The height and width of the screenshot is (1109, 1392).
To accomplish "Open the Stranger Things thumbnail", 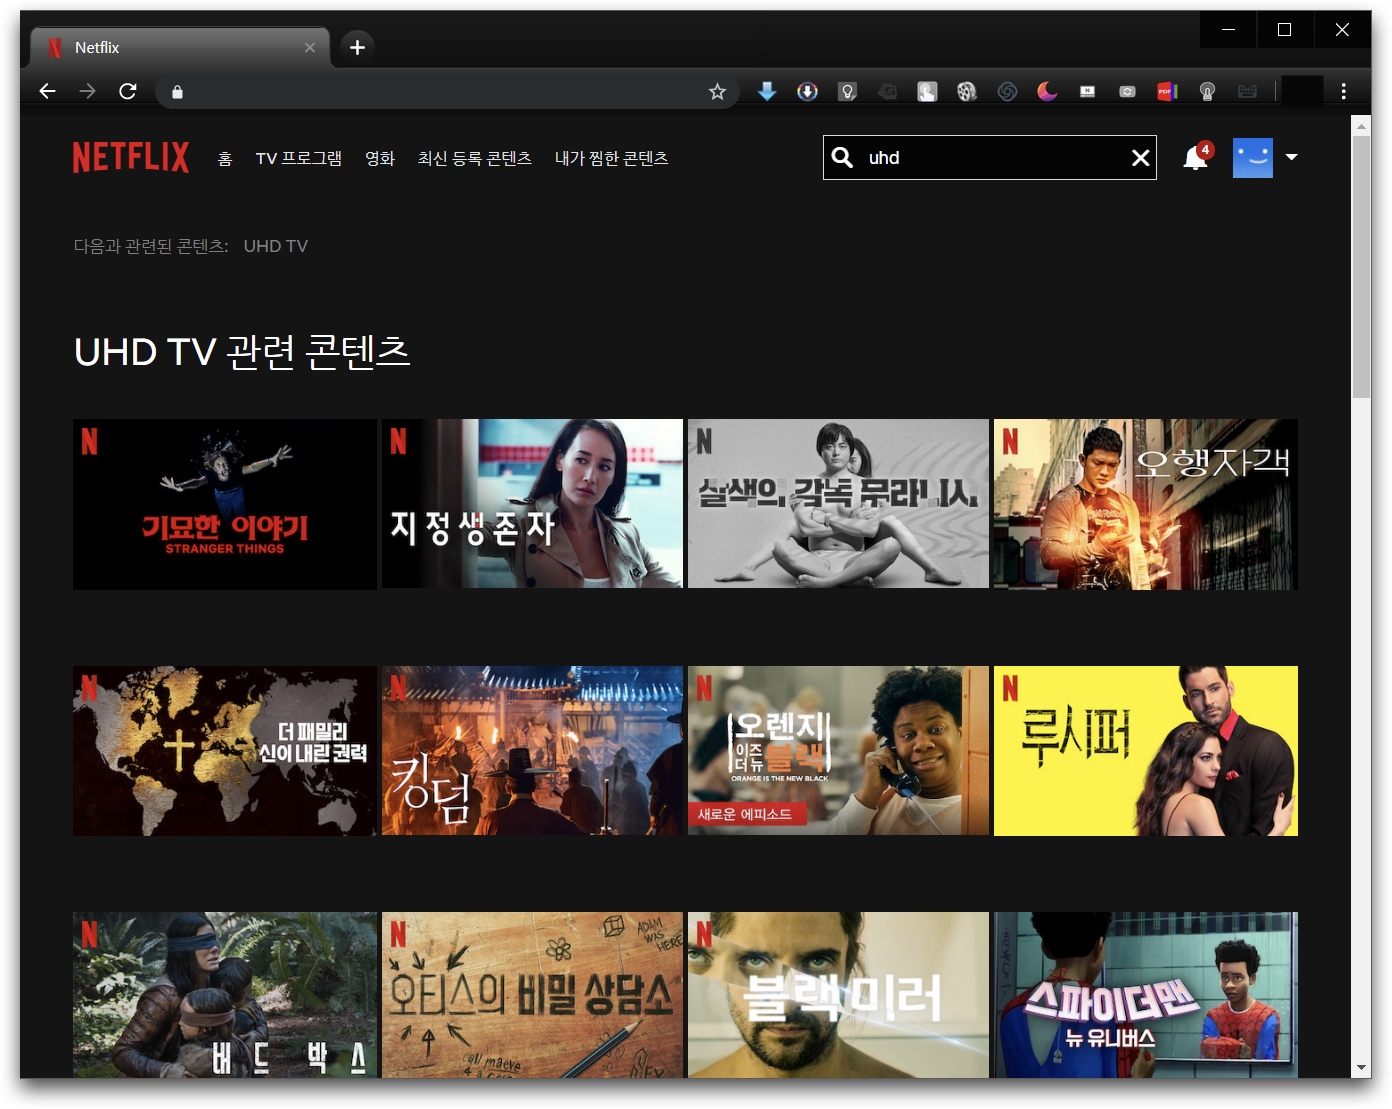I will pyautogui.click(x=225, y=504).
